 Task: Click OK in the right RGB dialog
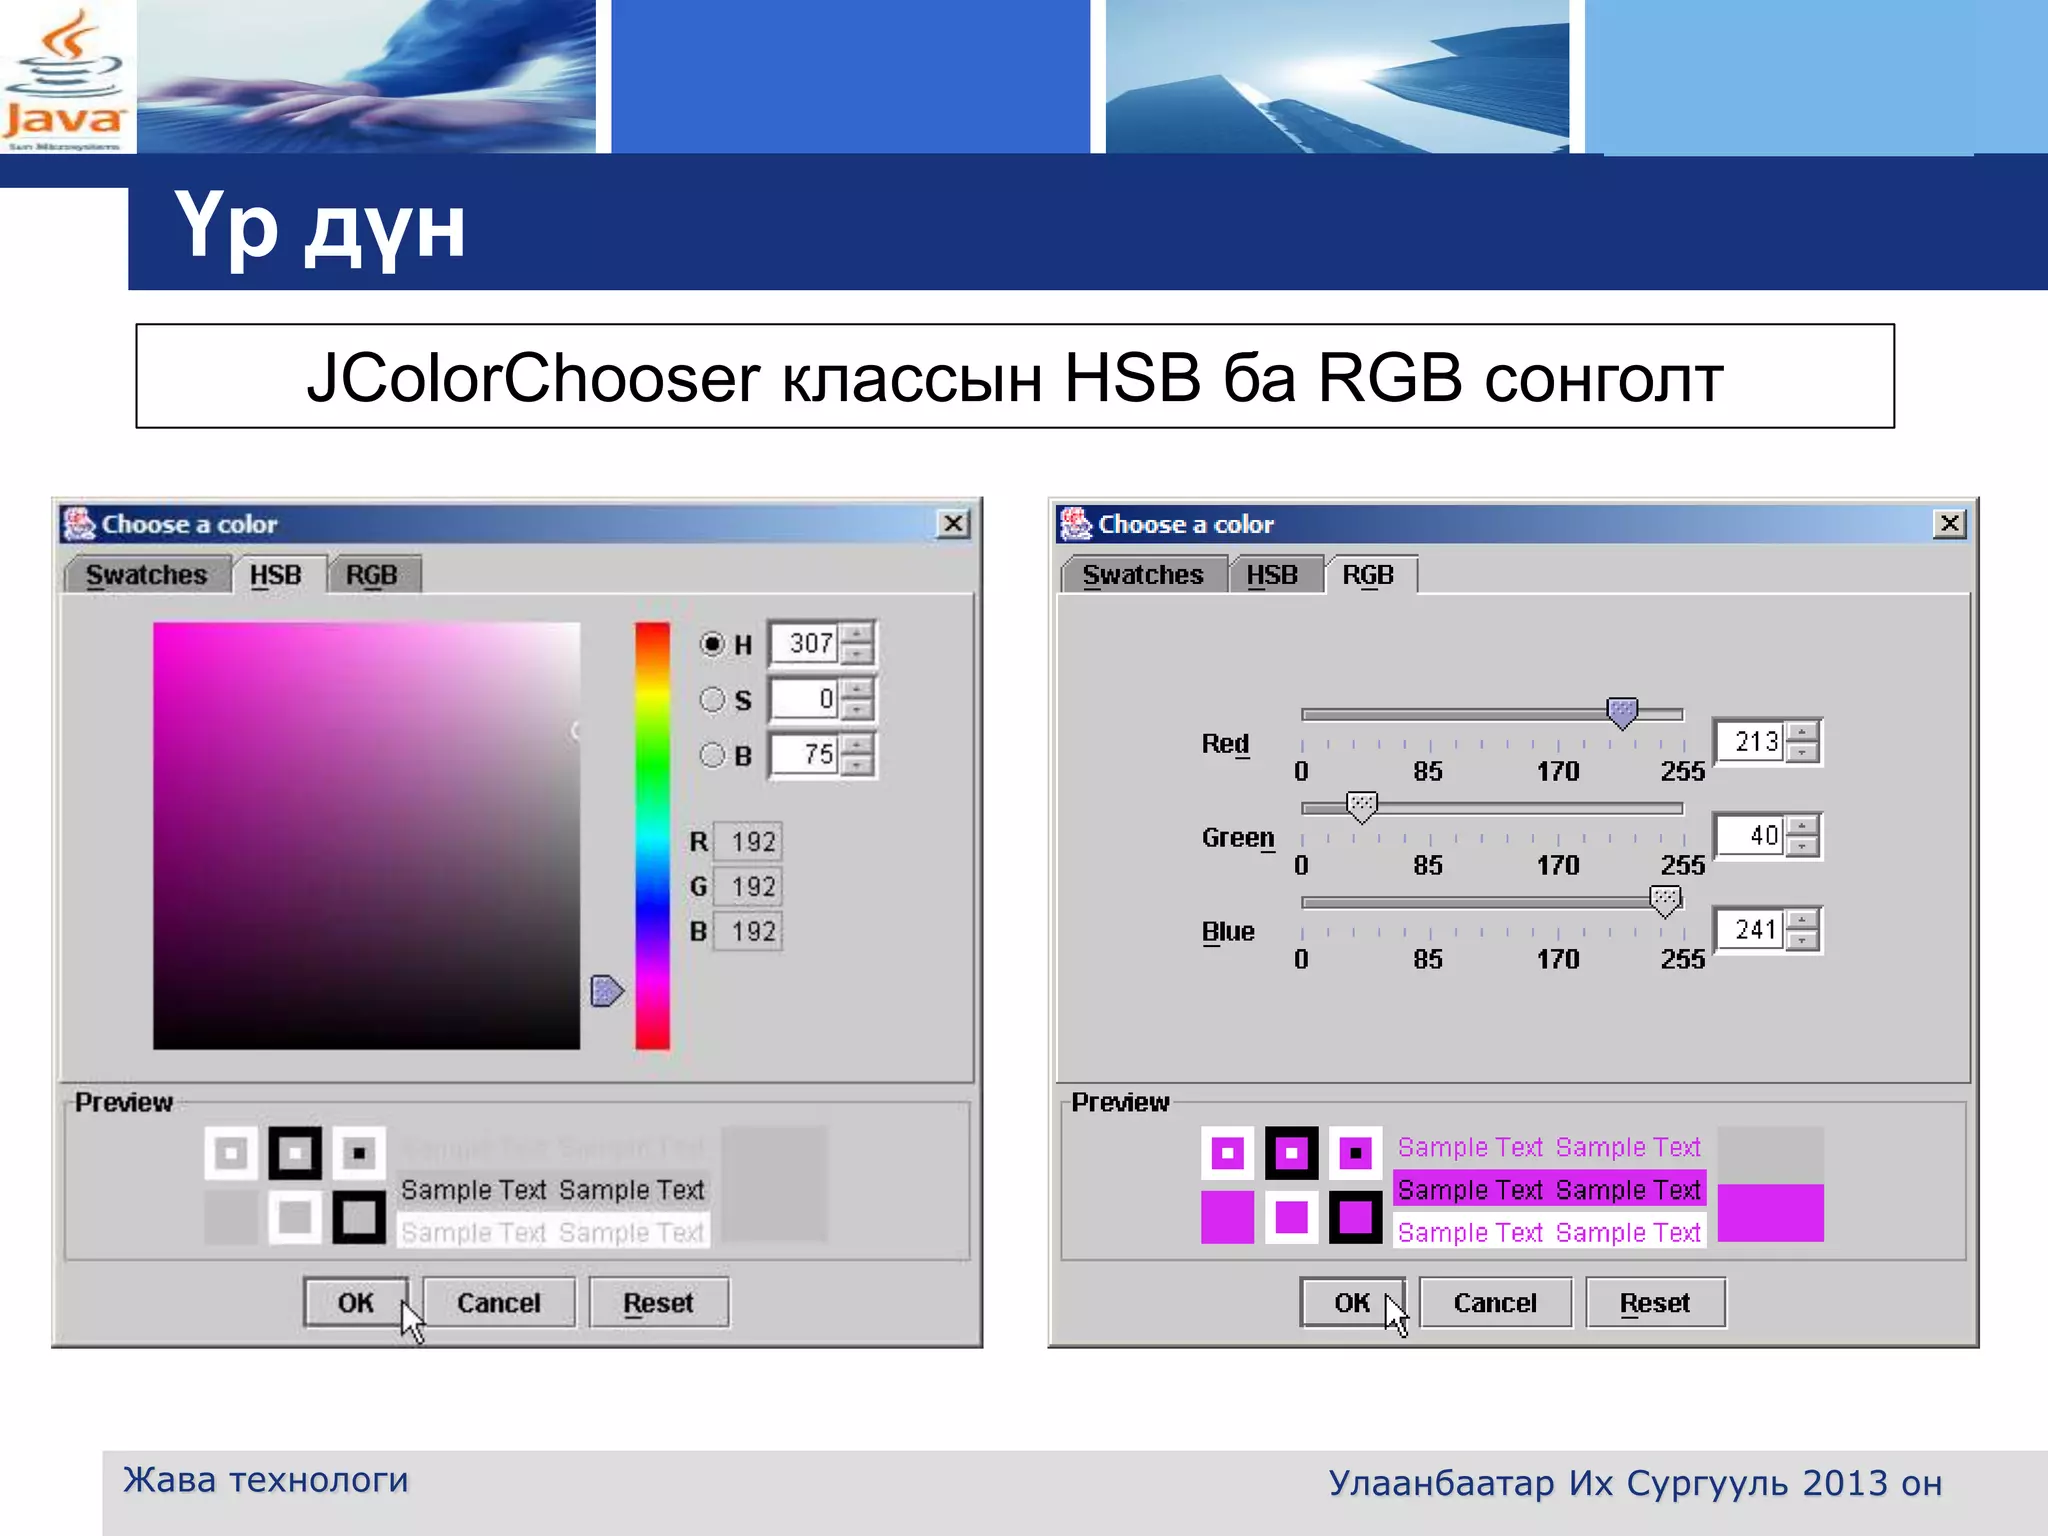click(x=1352, y=1302)
